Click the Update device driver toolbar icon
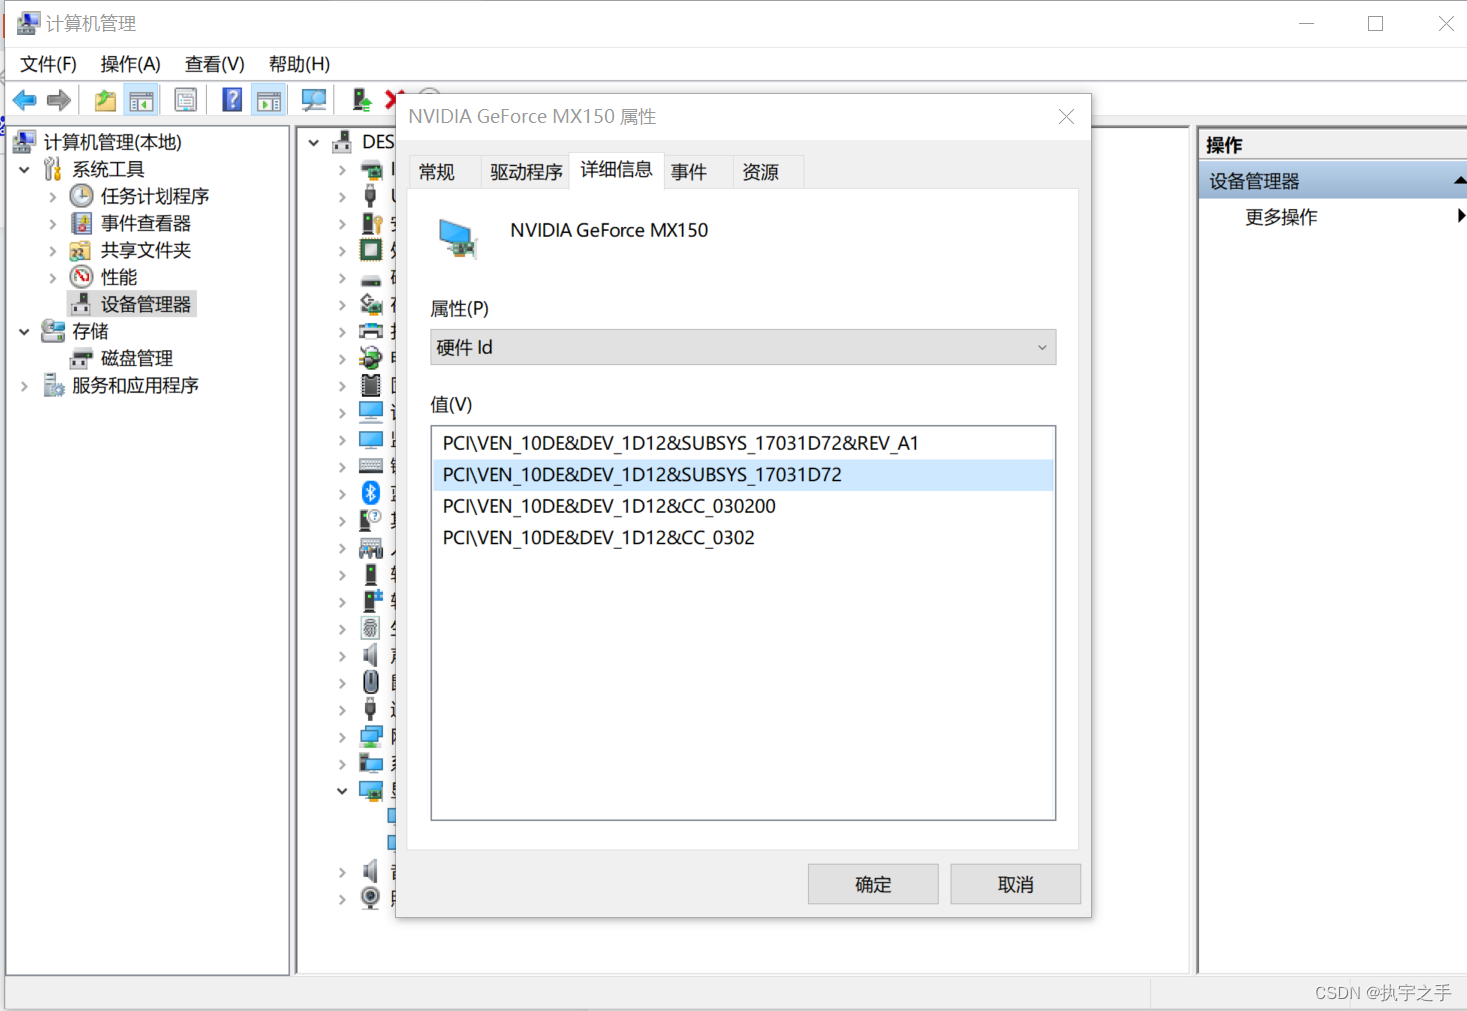The image size is (1467, 1011). (362, 100)
